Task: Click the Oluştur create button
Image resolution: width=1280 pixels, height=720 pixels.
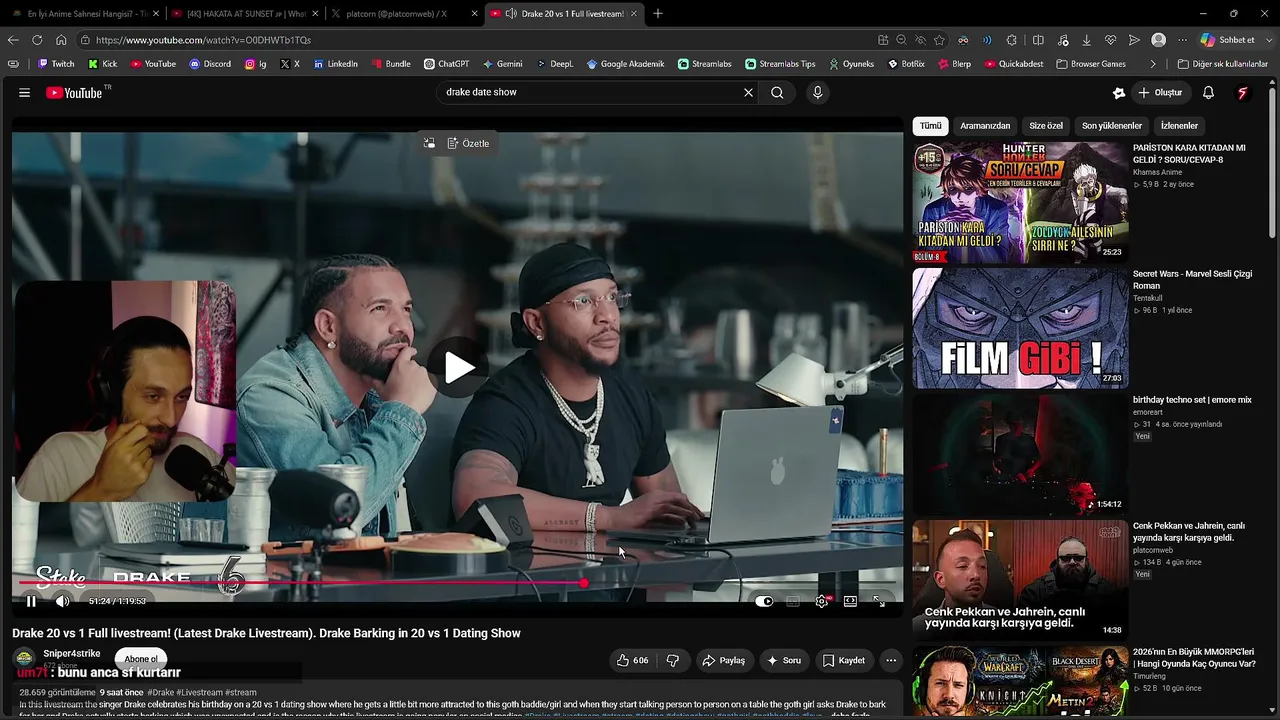Action: pos(1160,93)
